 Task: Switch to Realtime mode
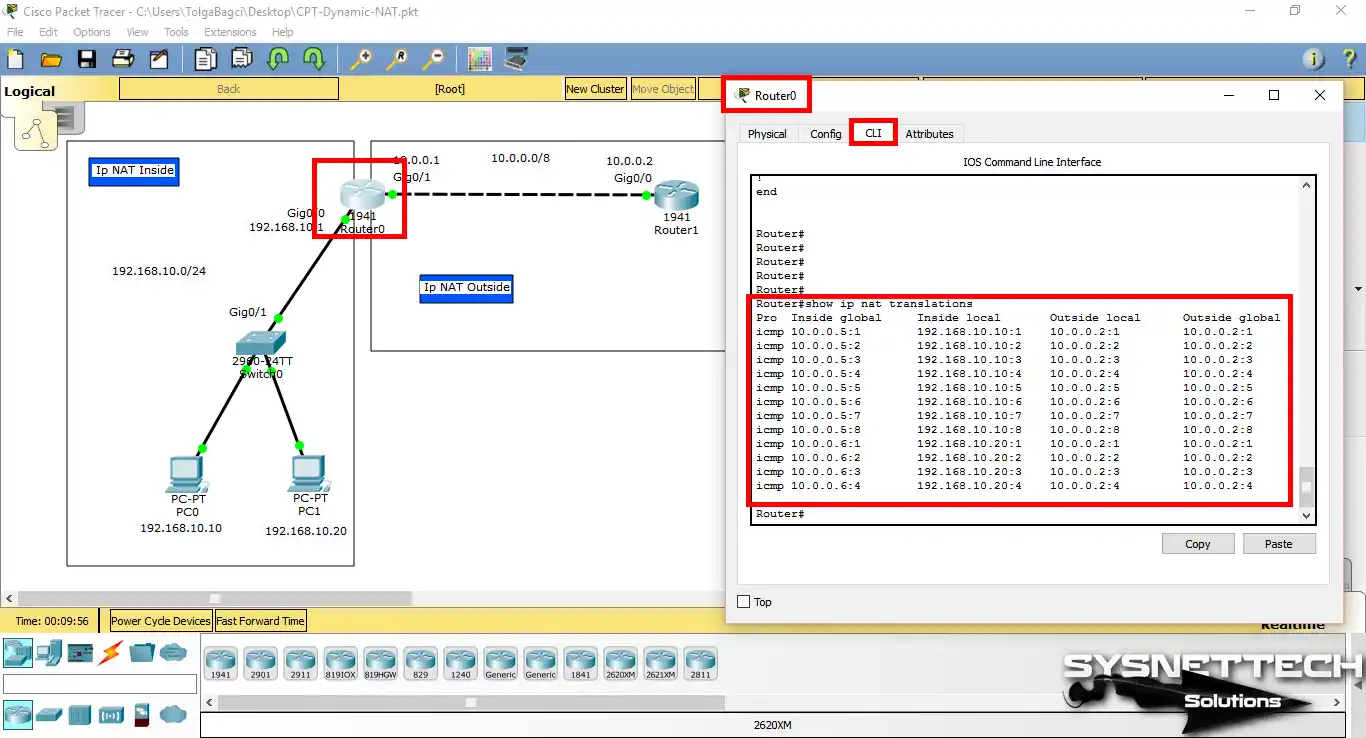coord(1292,623)
